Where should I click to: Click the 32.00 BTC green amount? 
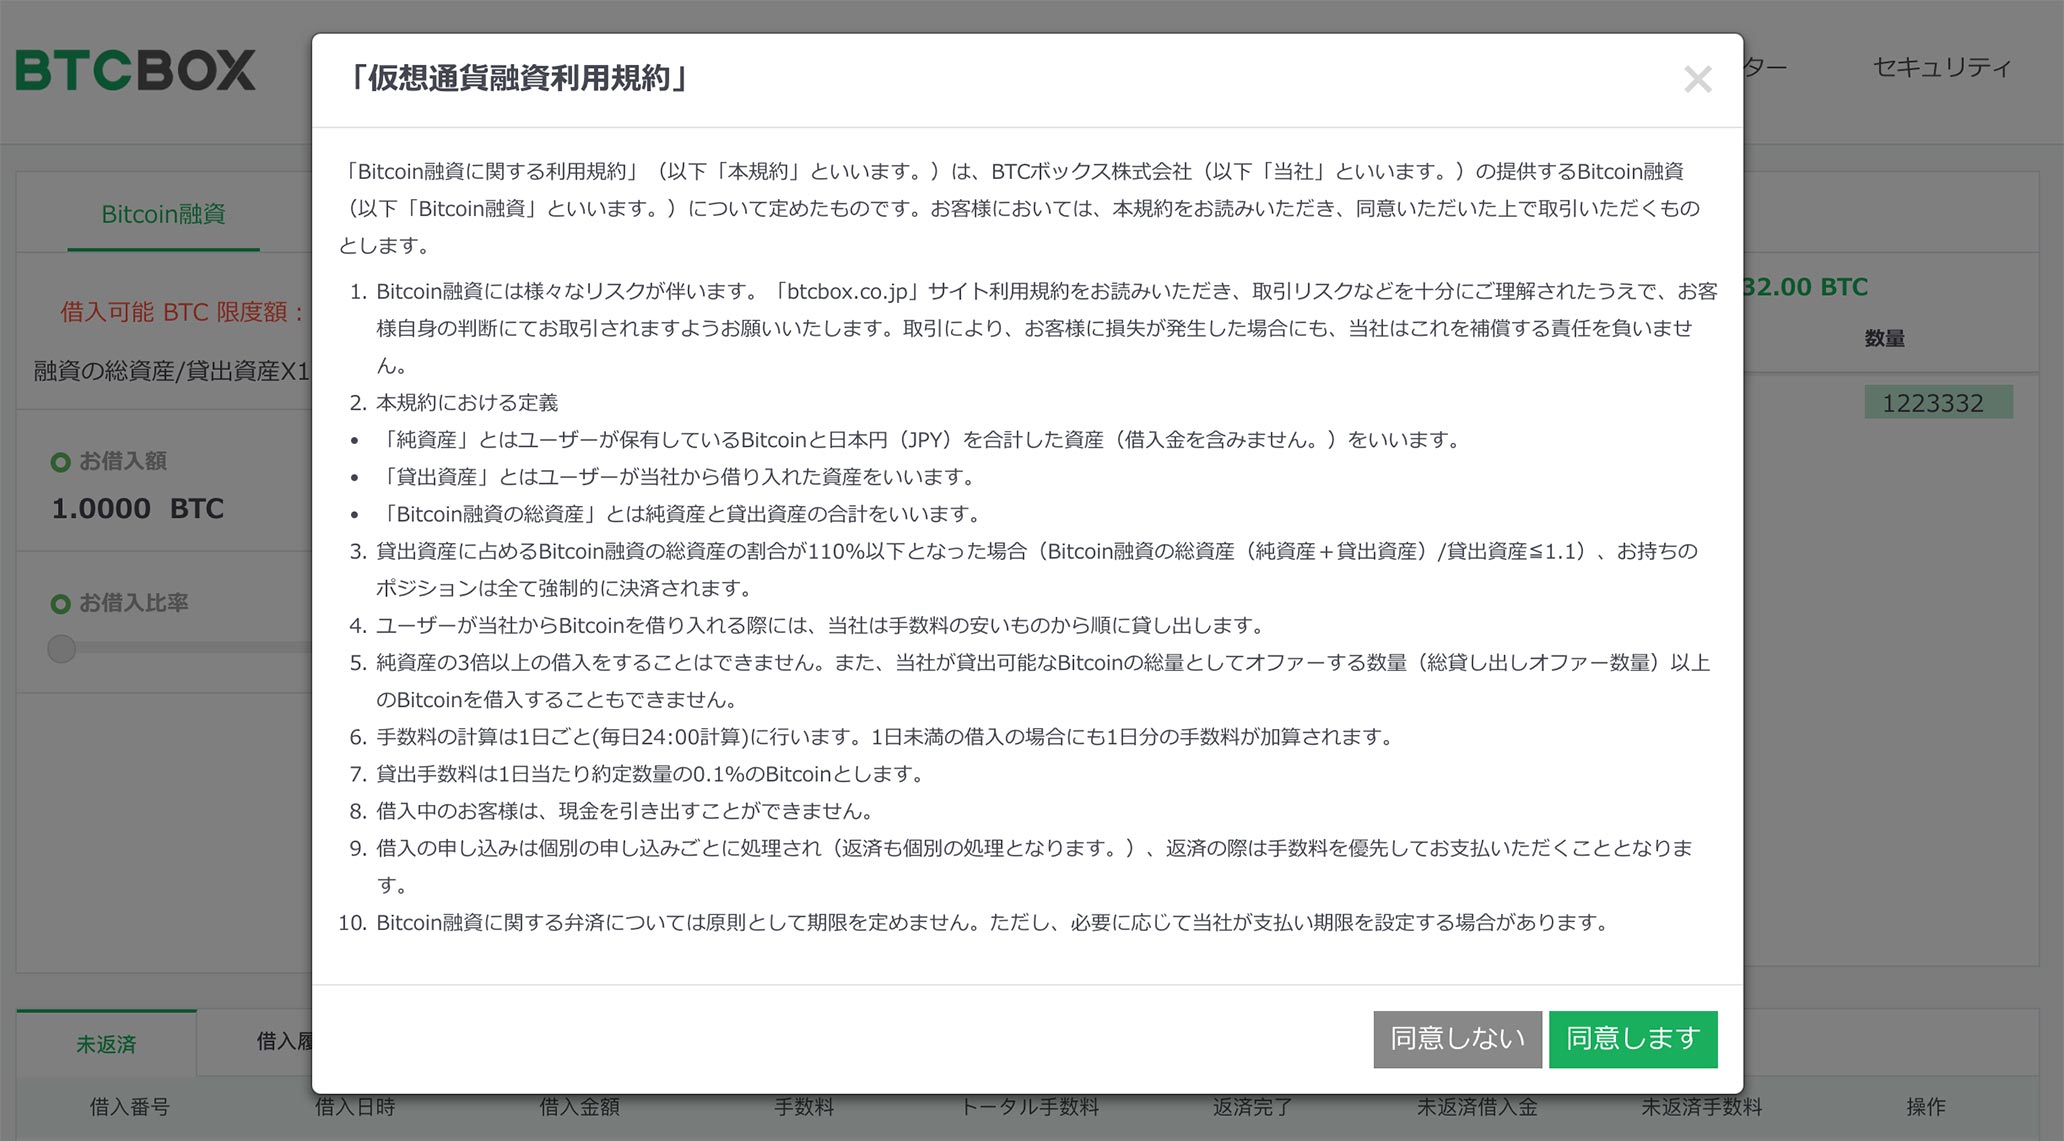pyautogui.click(x=1806, y=287)
